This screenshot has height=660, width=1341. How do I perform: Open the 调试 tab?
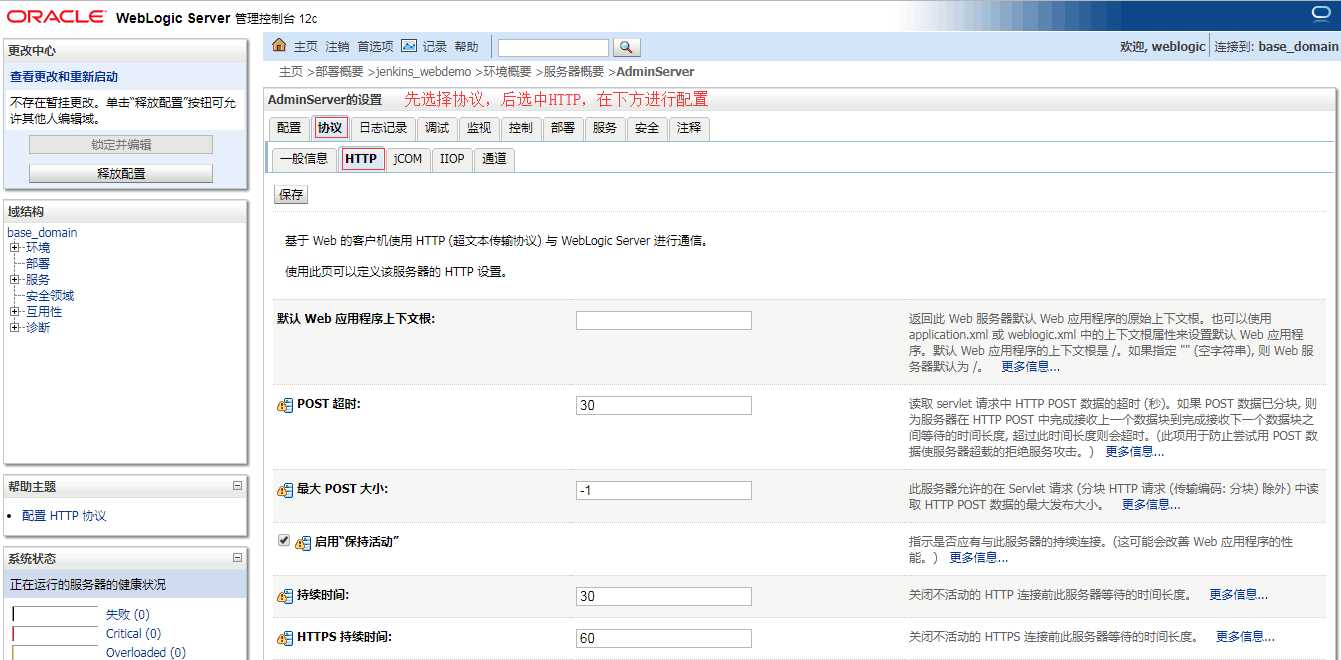(x=437, y=128)
